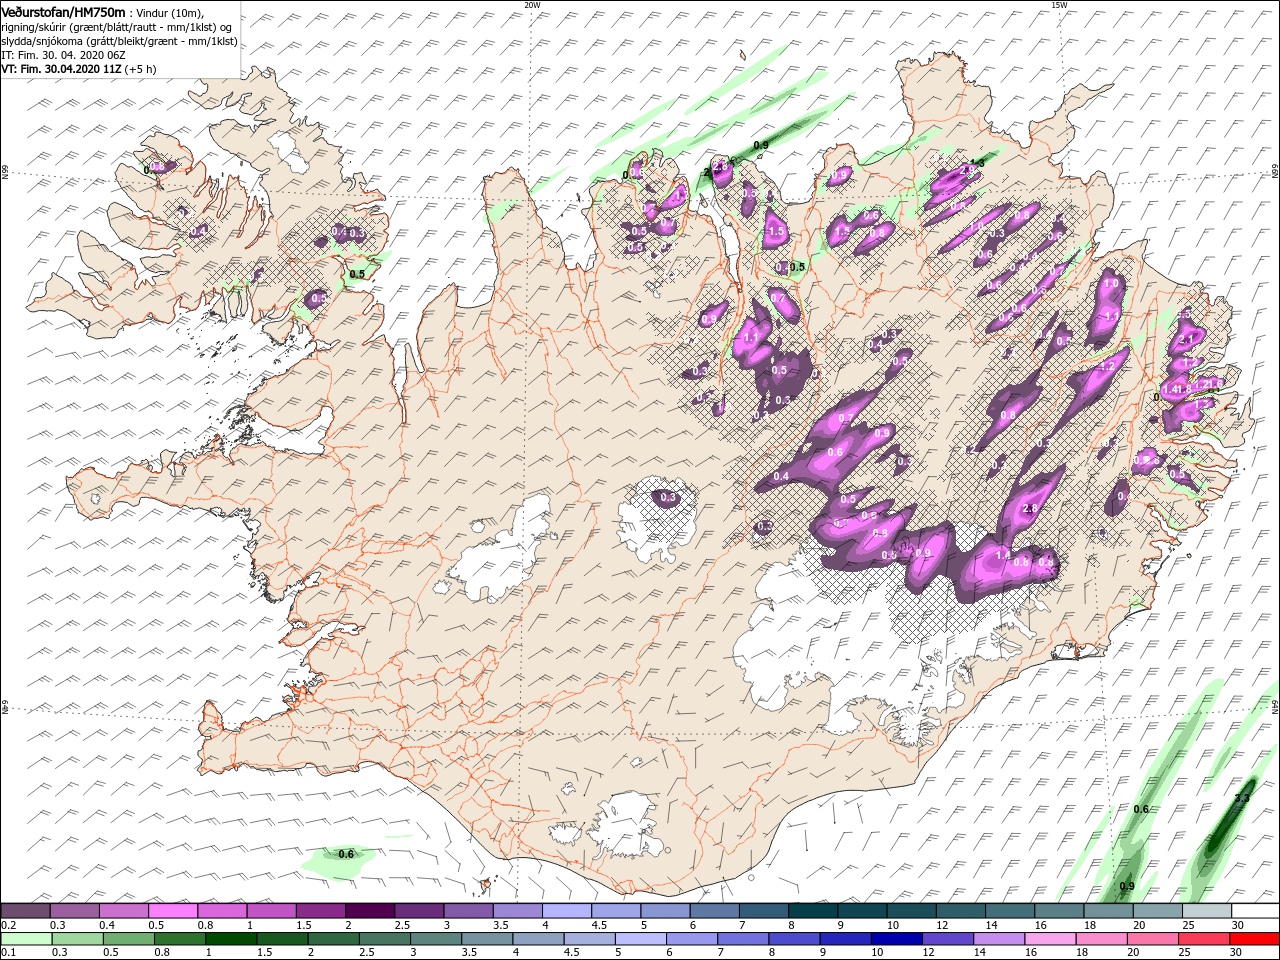Click the 15W longitude label
This screenshot has width=1280, height=960.
click(x=1058, y=5)
